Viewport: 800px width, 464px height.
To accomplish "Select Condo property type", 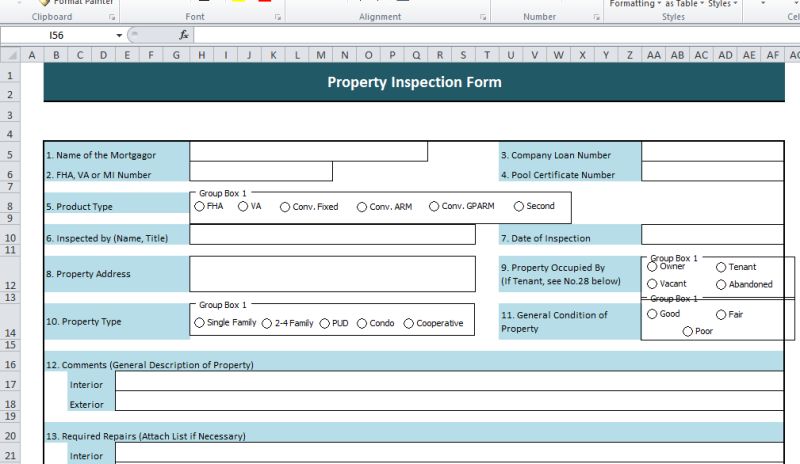I will (x=362, y=323).
